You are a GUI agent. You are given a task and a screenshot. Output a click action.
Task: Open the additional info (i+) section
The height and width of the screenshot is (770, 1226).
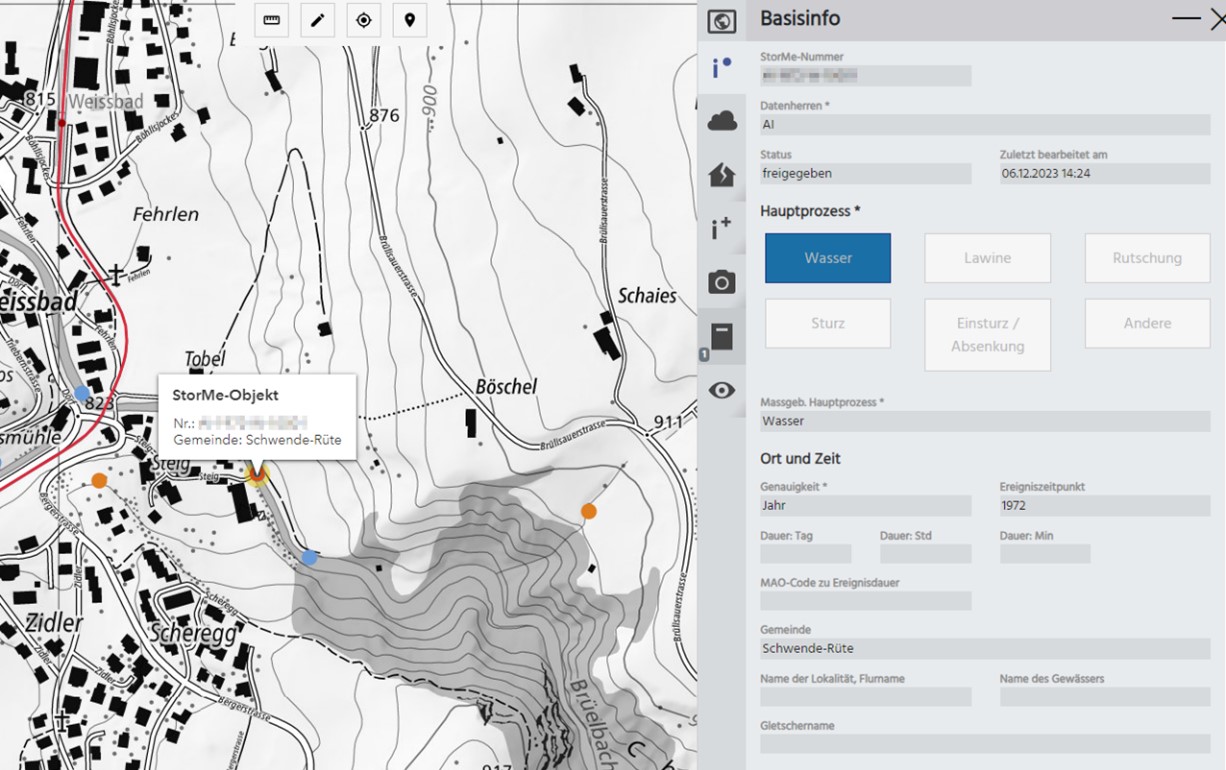click(722, 229)
